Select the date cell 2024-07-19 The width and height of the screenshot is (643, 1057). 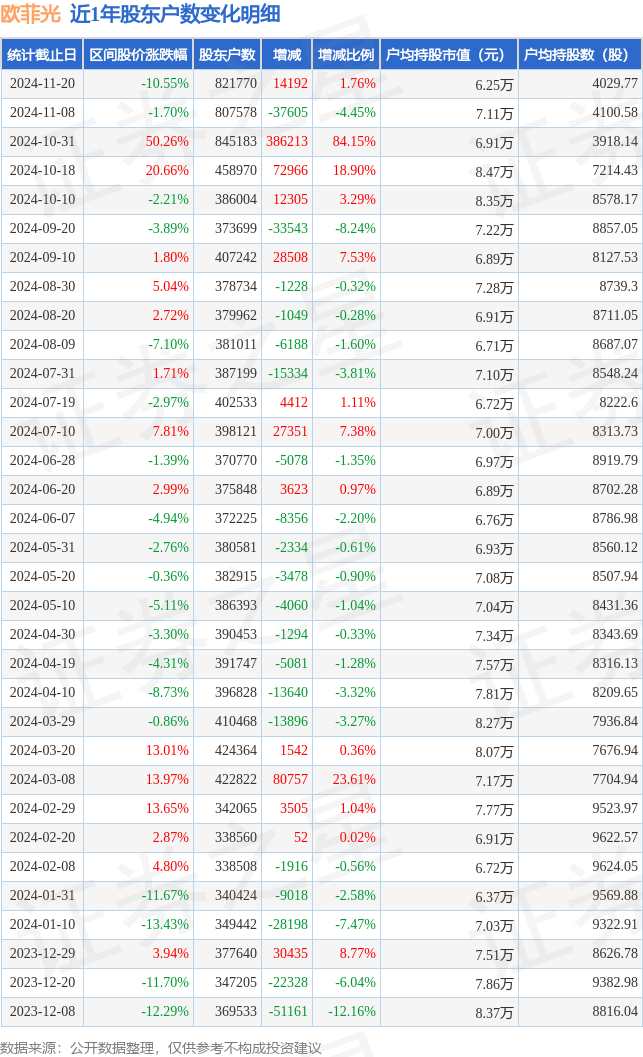pos(42,402)
